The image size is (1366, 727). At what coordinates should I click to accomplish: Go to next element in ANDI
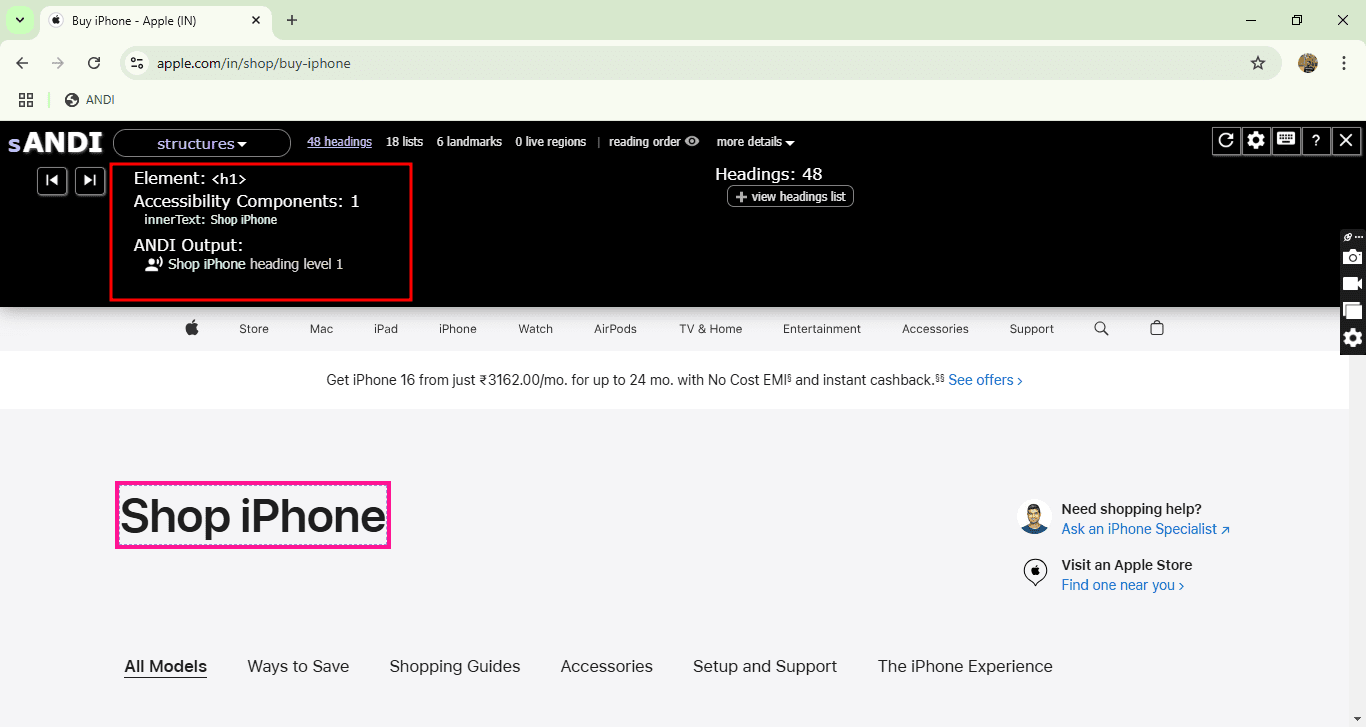tap(90, 180)
